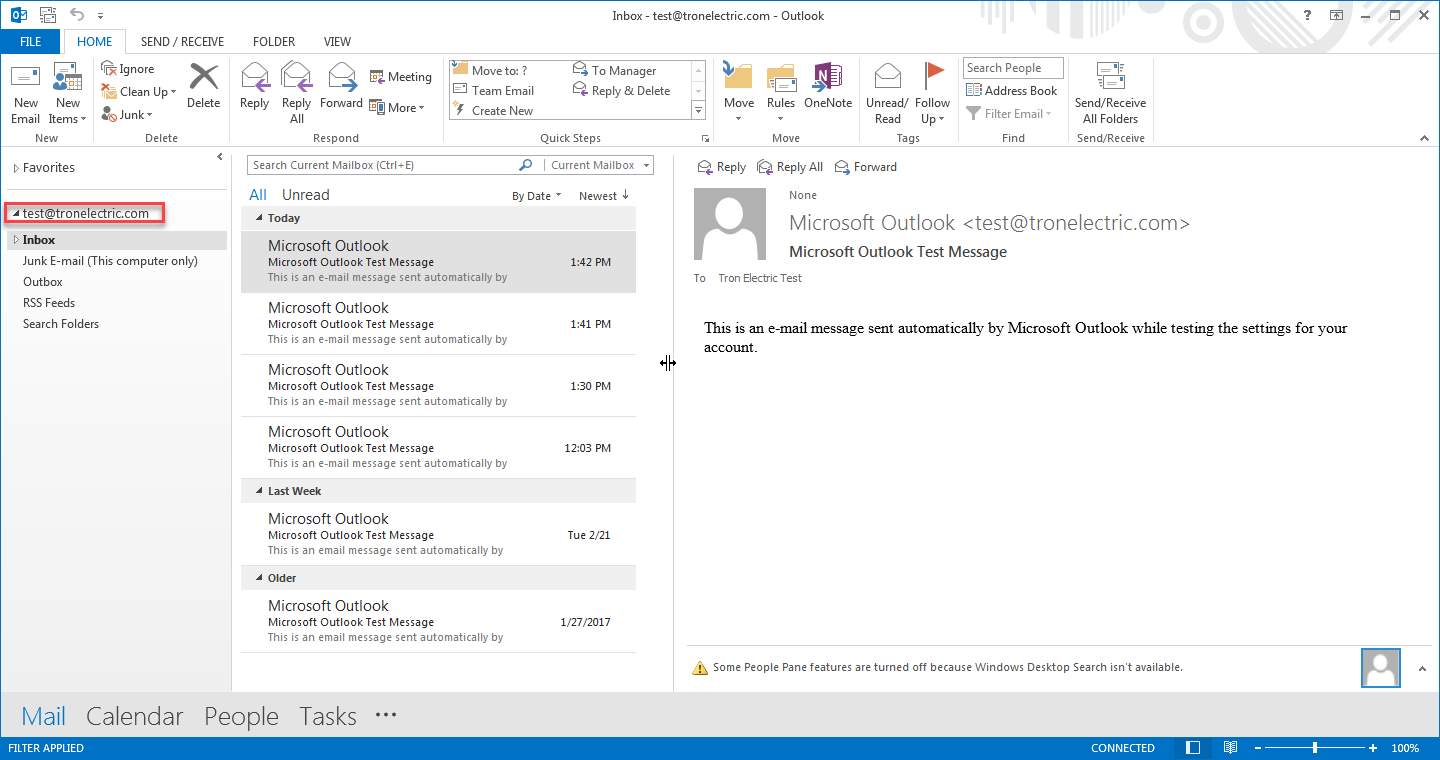Click the zoom slider handle
Viewport: 1440px width, 760px height.
pyautogui.click(x=1314, y=748)
